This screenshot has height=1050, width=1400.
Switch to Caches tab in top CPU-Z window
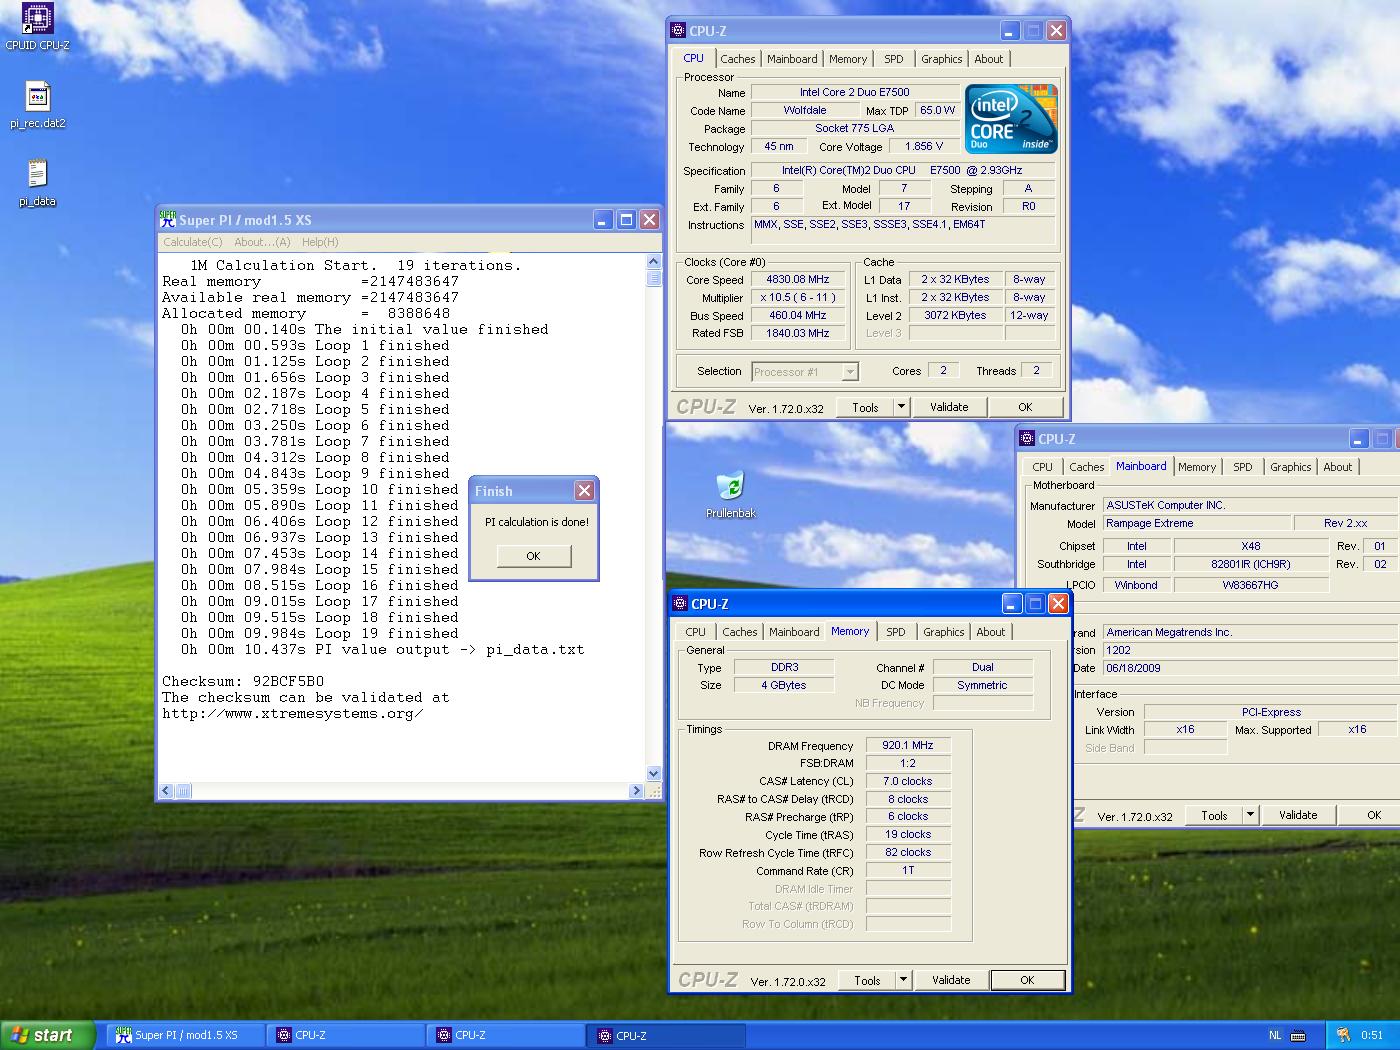(x=737, y=59)
